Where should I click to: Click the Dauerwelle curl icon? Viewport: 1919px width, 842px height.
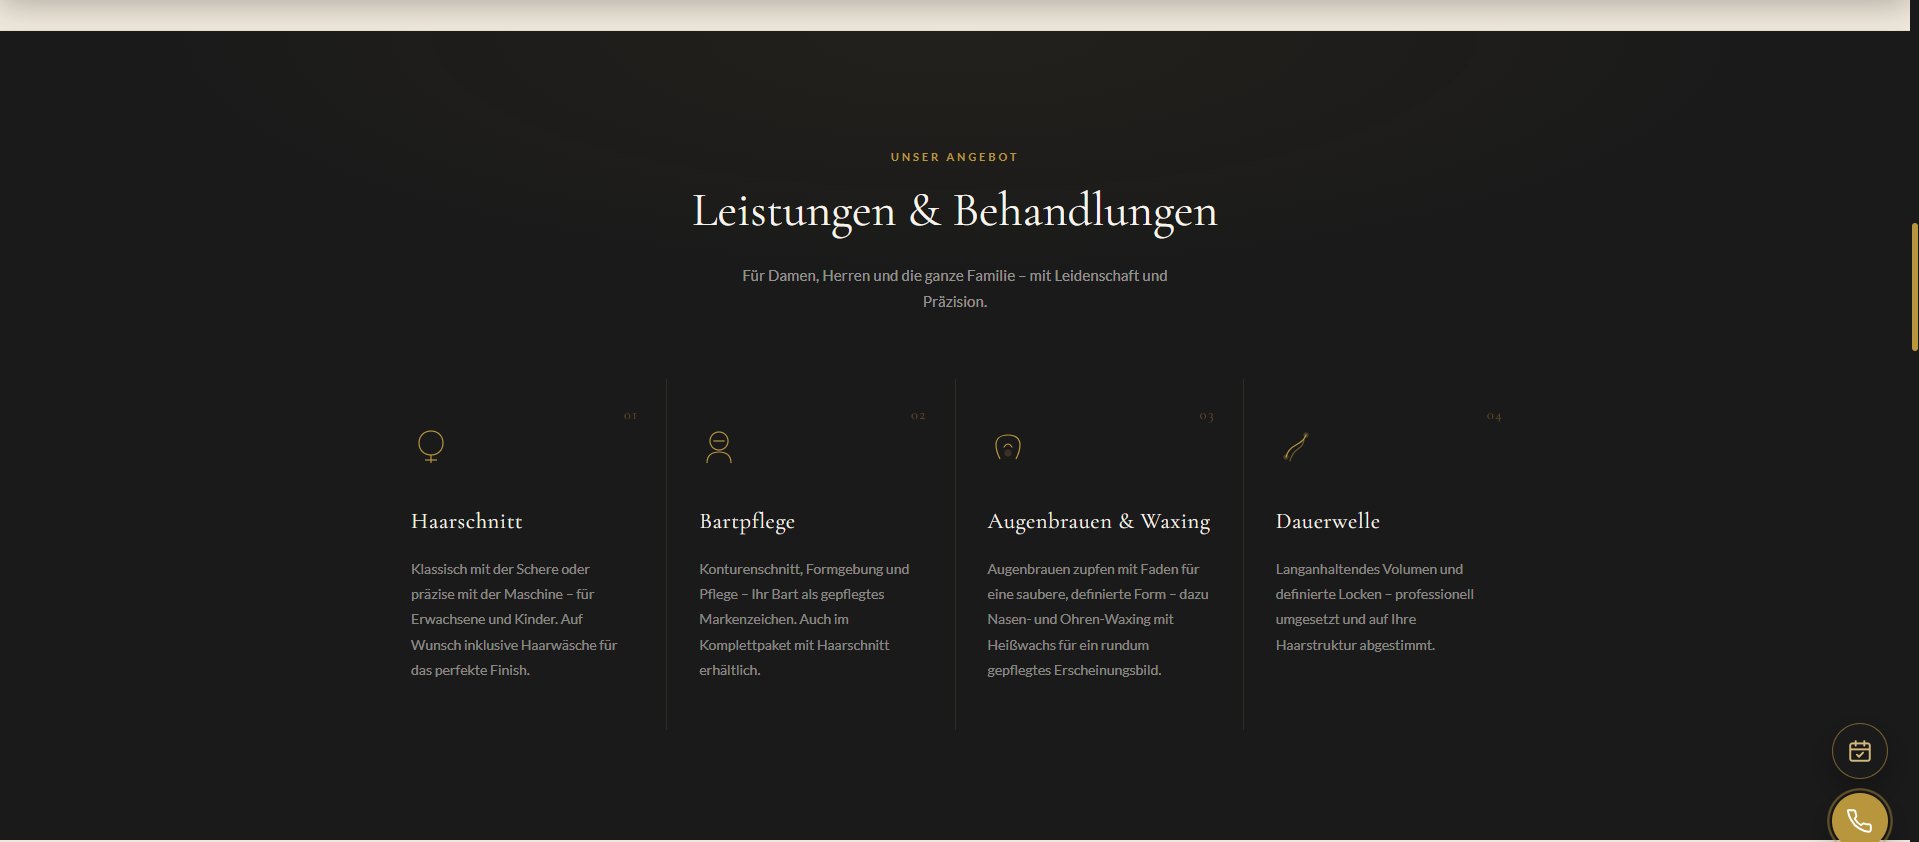point(1296,446)
